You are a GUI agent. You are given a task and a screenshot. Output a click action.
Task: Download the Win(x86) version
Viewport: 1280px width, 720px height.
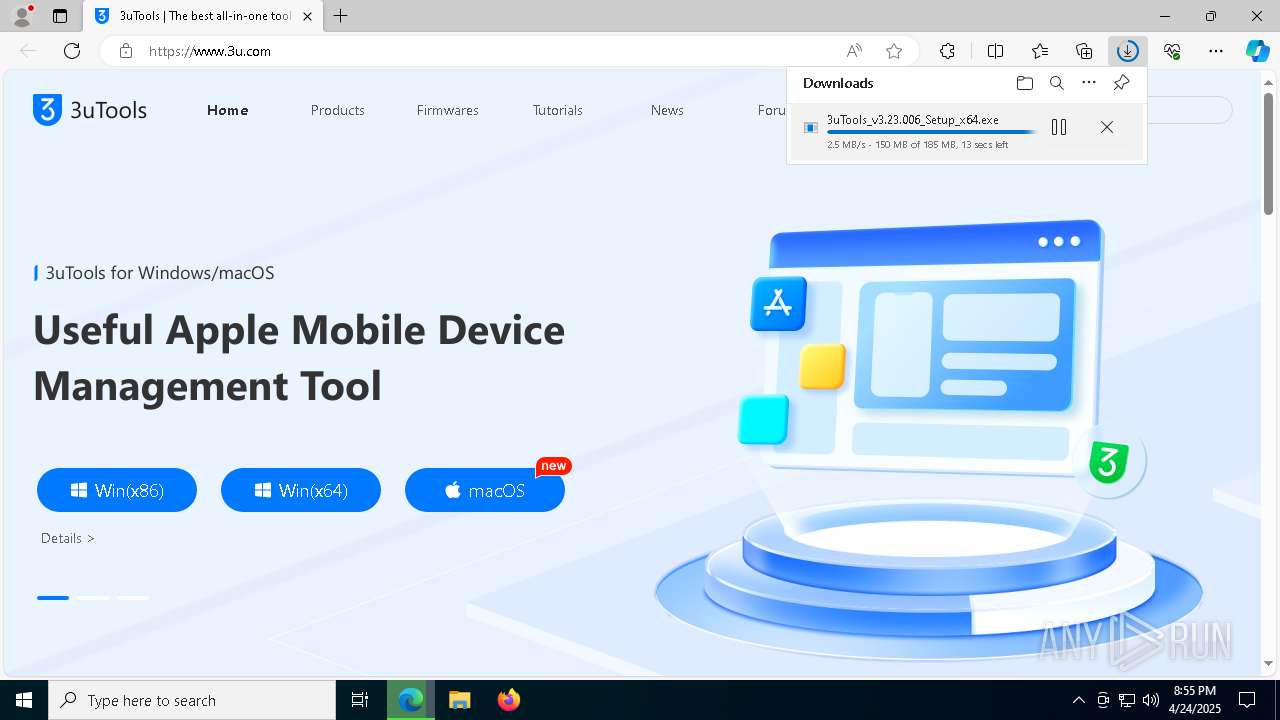tap(117, 490)
